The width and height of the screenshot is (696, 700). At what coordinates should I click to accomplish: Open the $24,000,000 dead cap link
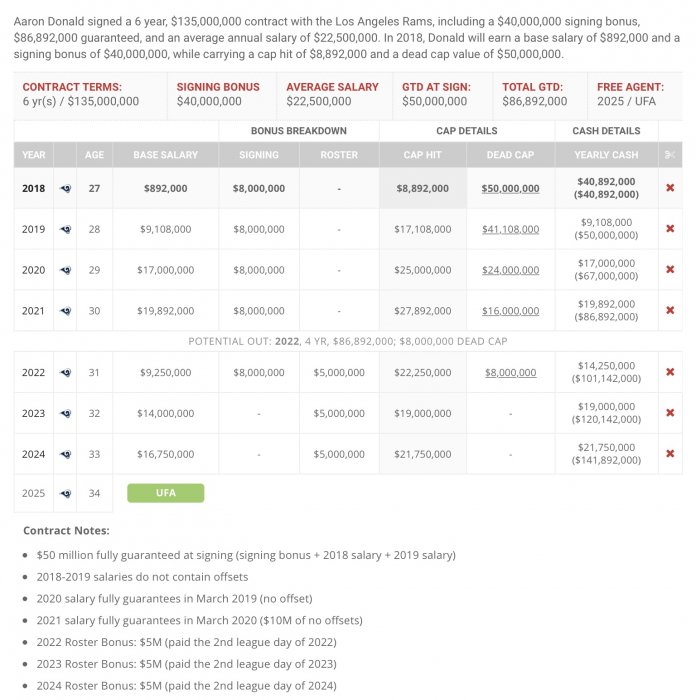510,270
